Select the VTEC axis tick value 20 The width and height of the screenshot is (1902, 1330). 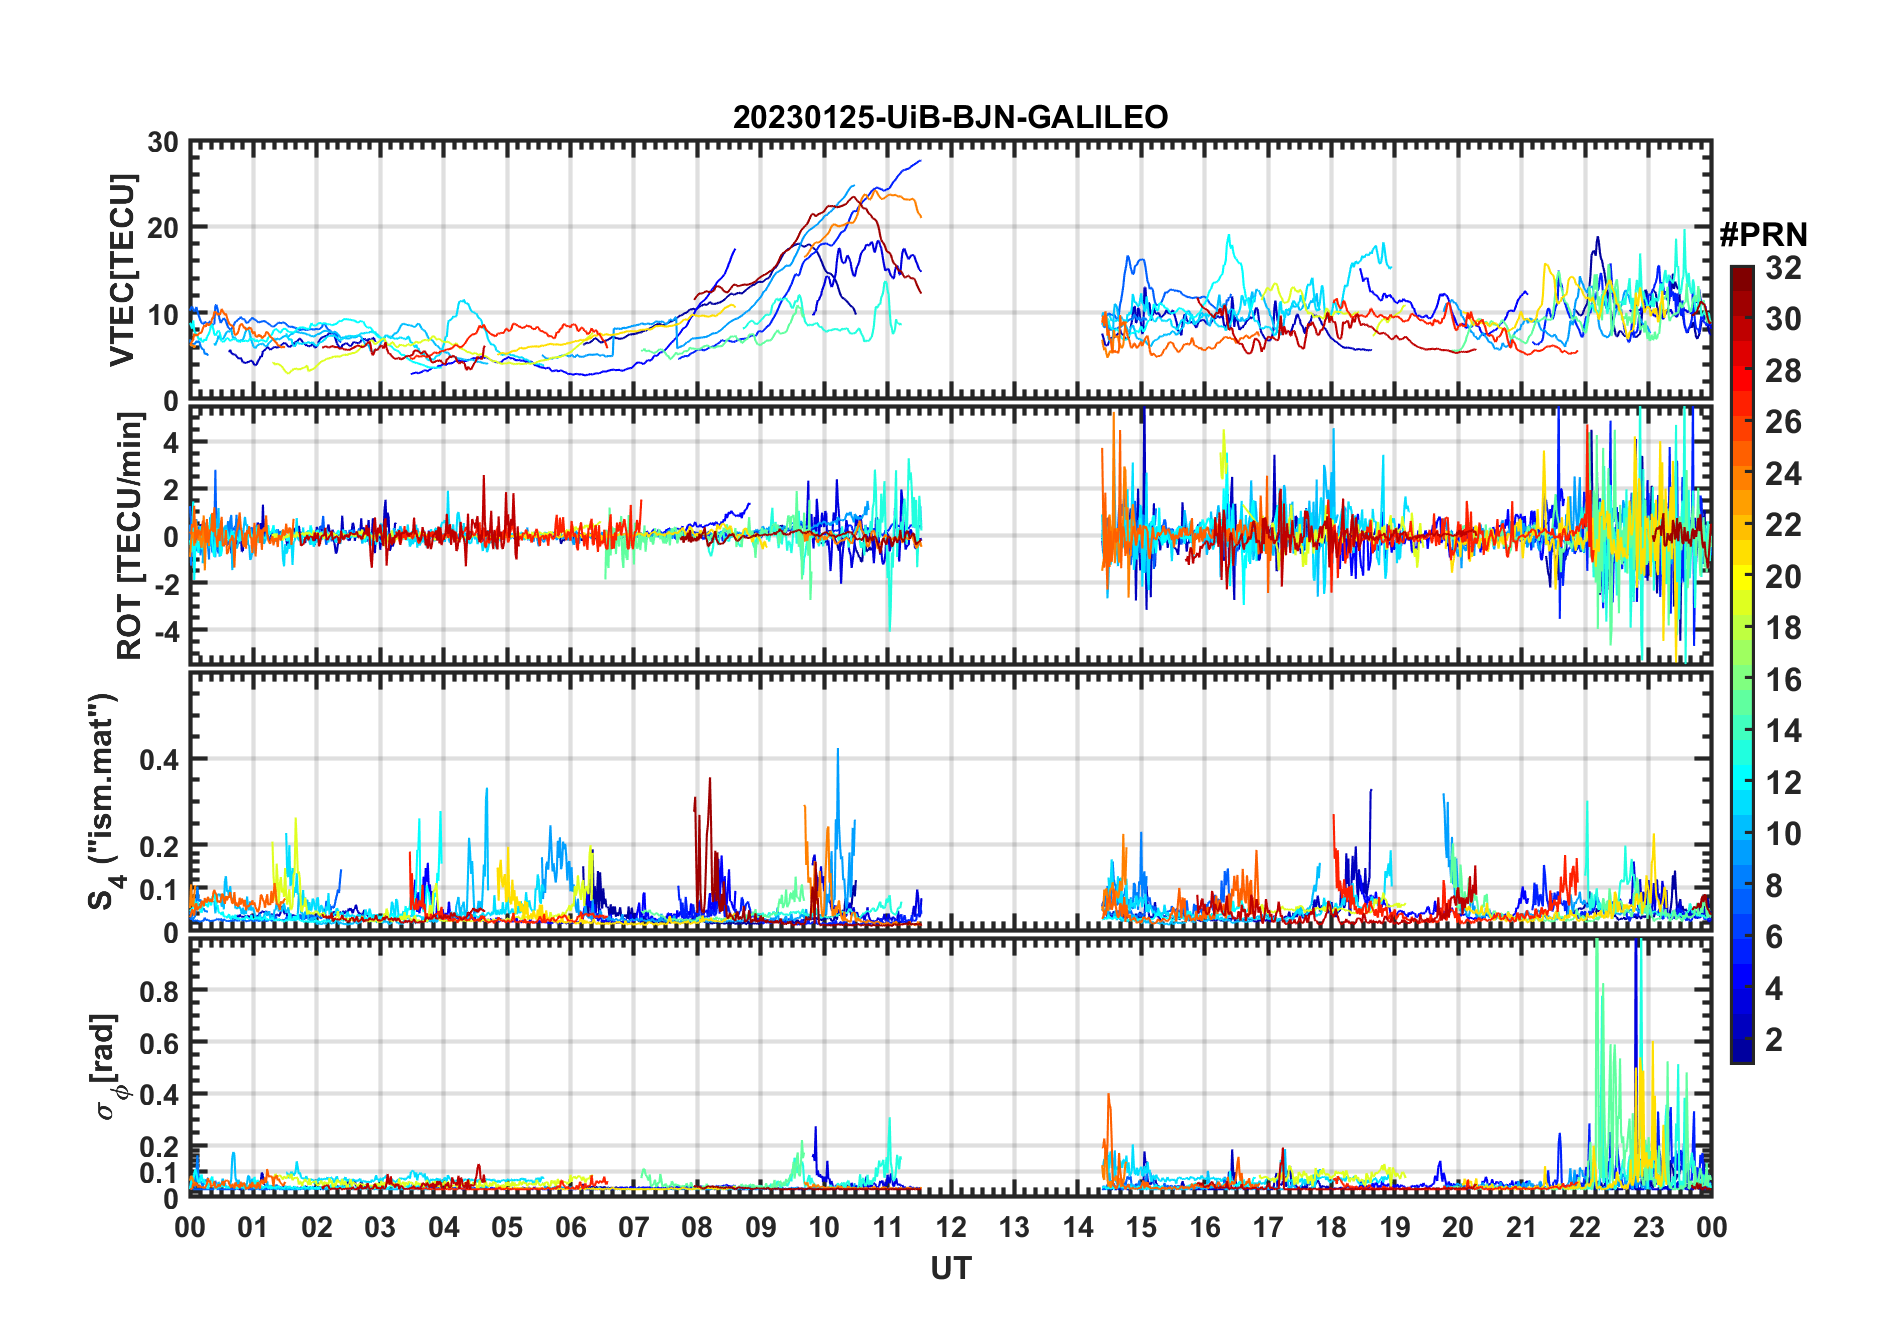click(162, 228)
